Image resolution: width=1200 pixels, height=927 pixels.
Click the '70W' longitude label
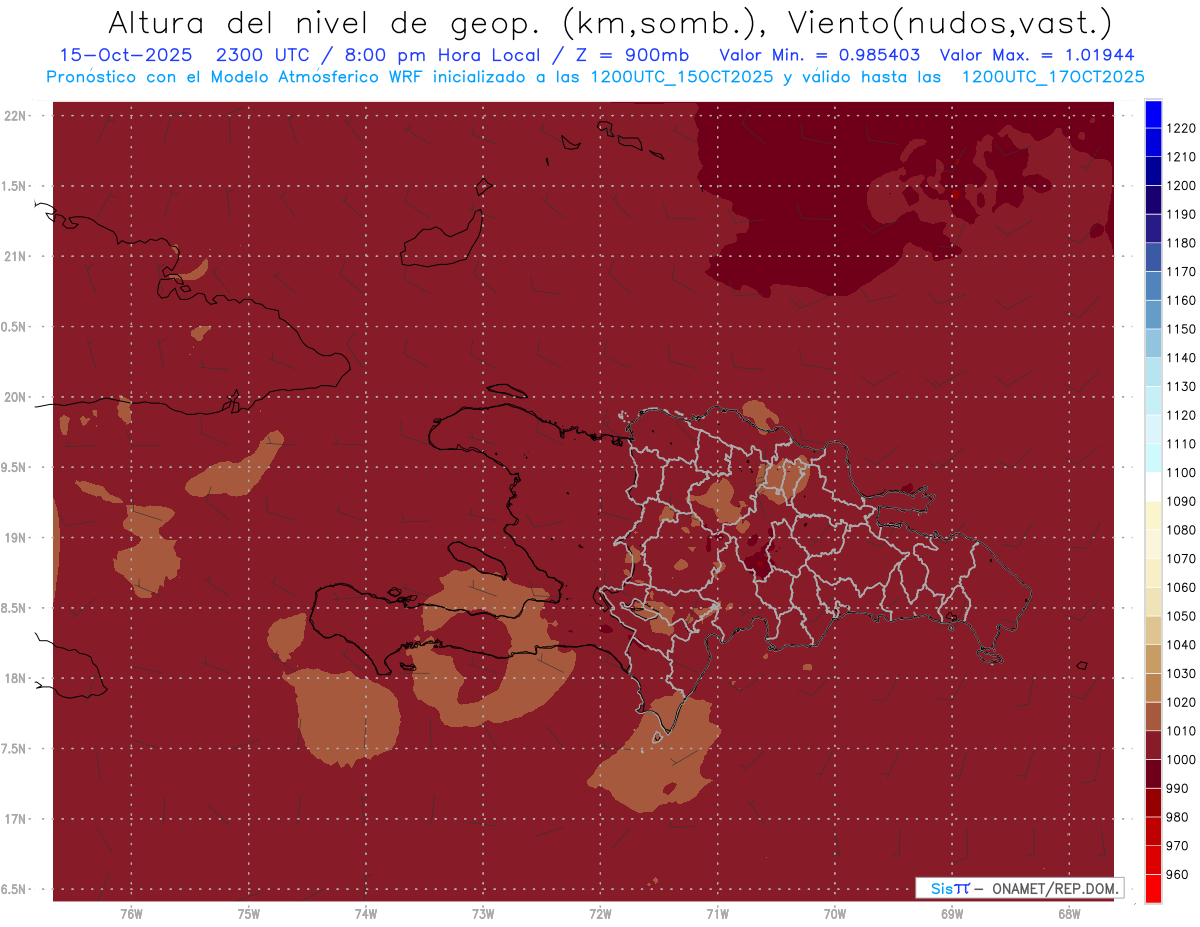(x=835, y=914)
